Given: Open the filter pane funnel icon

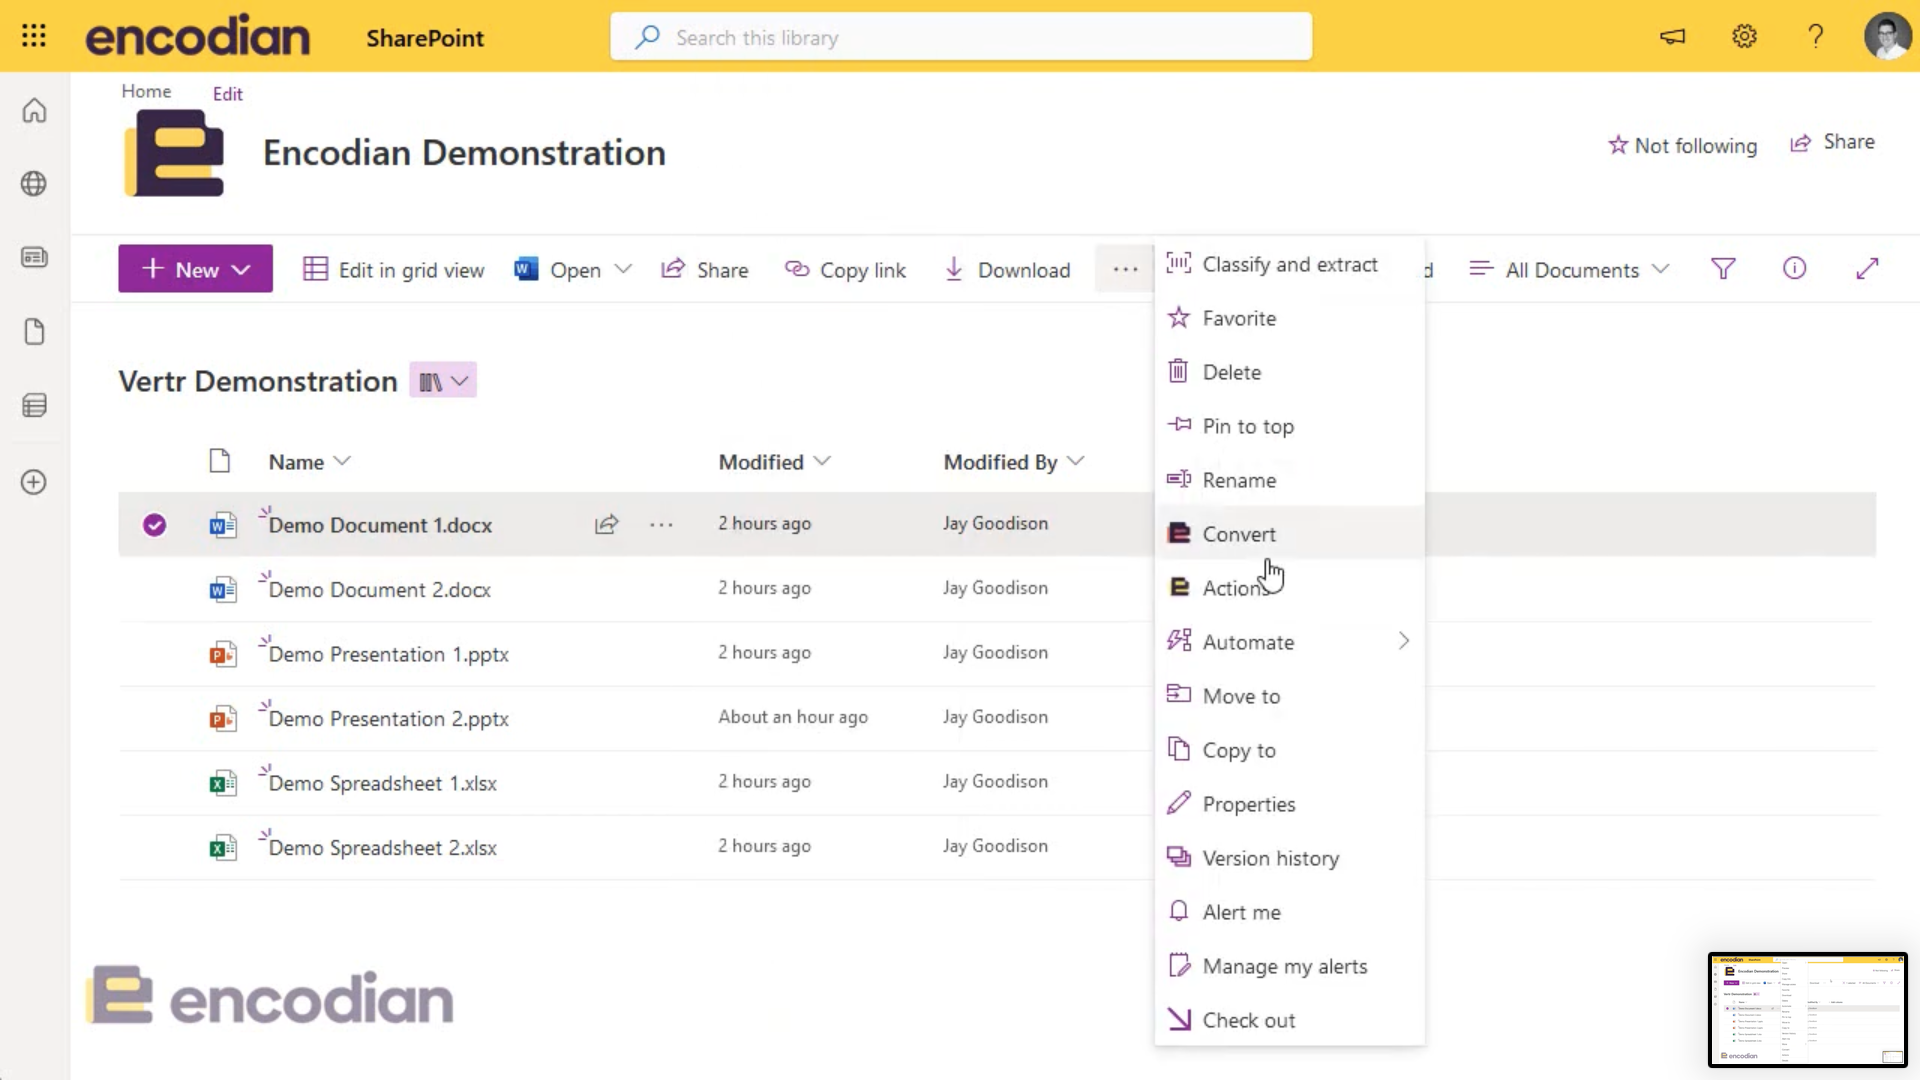Looking at the screenshot, I should [1723, 269].
